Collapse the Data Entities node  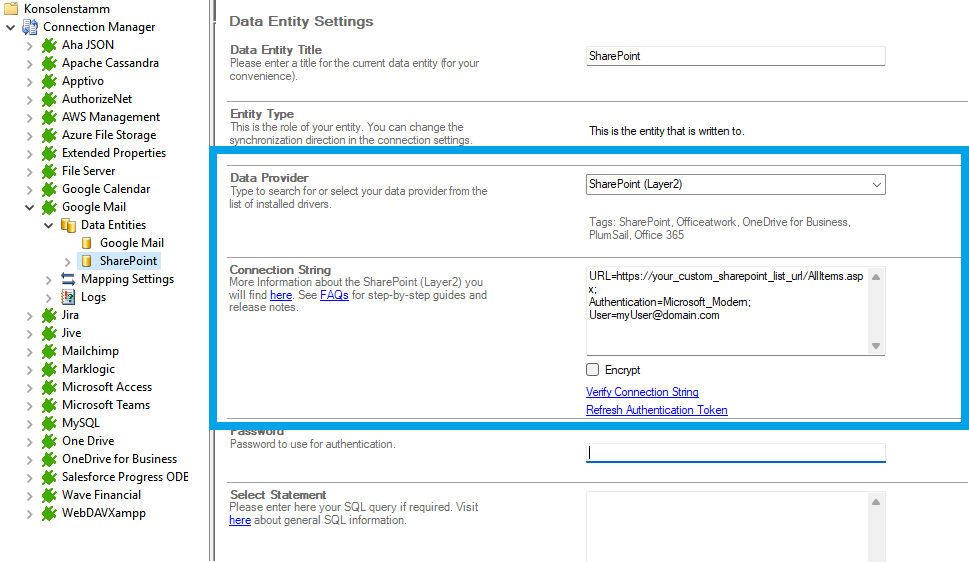pos(48,225)
